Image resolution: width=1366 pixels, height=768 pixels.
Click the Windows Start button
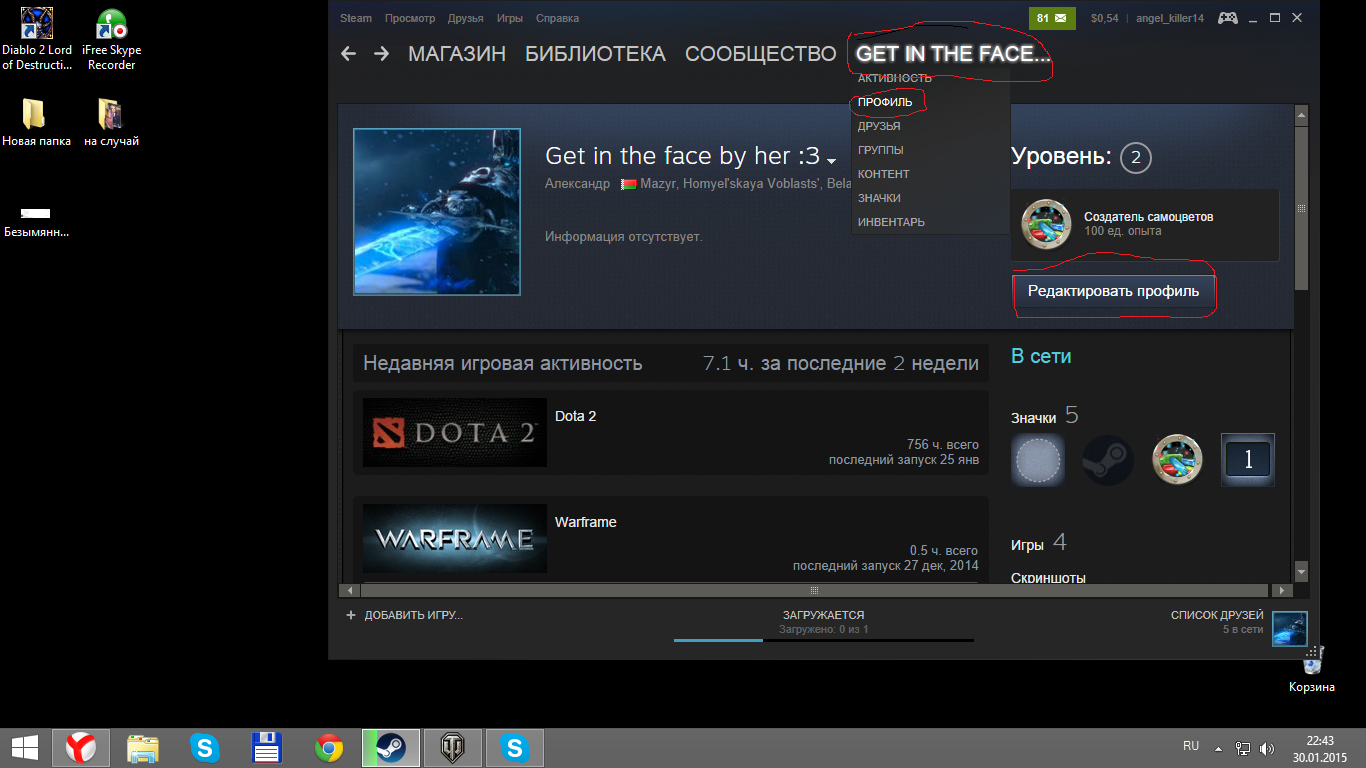pyautogui.click(x=24, y=747)
